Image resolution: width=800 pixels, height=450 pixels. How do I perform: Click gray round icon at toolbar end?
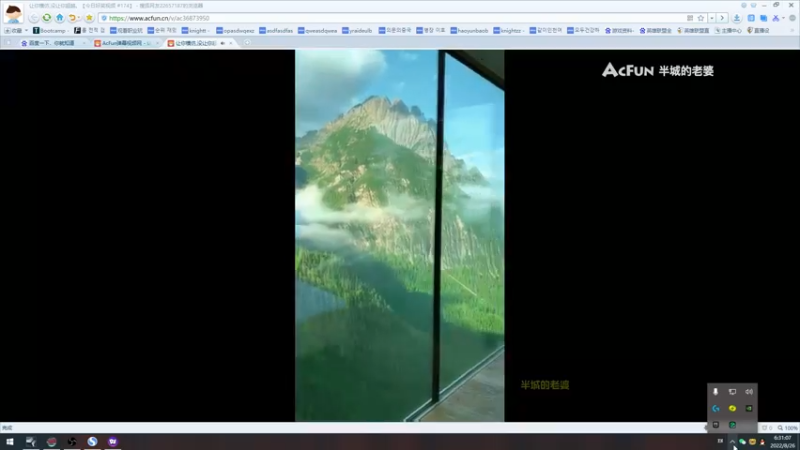pos(792,18)
